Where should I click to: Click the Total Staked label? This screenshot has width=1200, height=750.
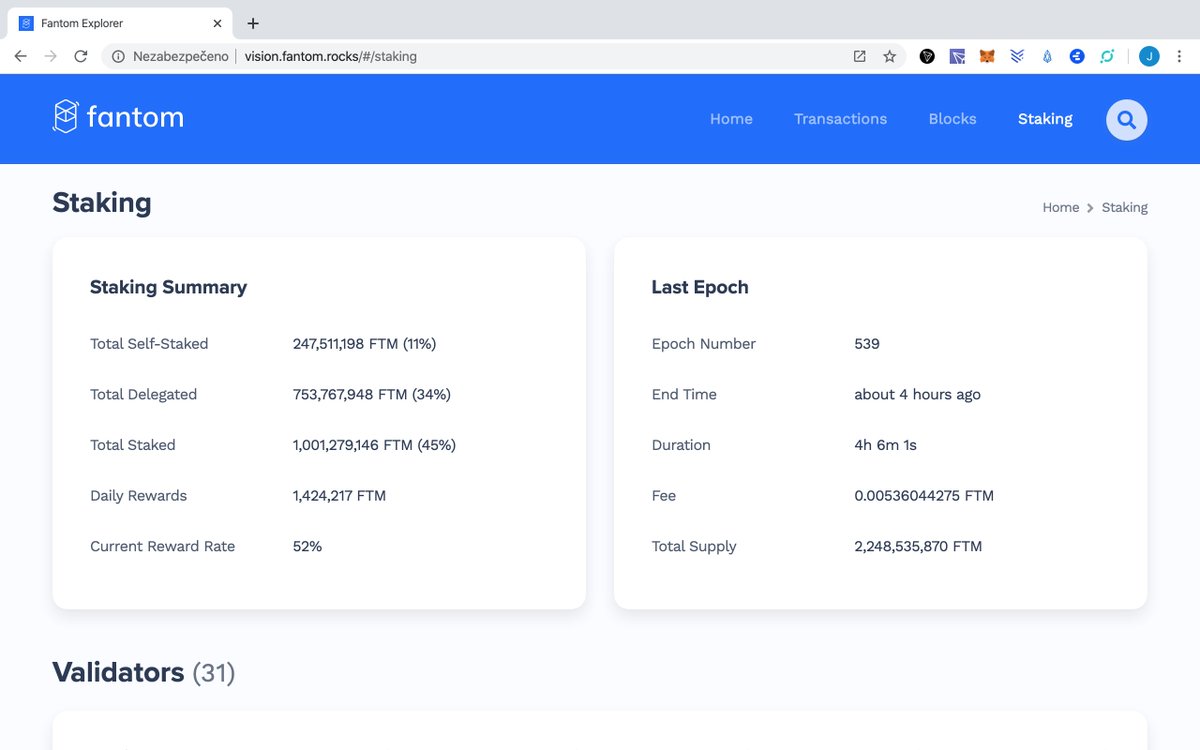click(132, 445)
